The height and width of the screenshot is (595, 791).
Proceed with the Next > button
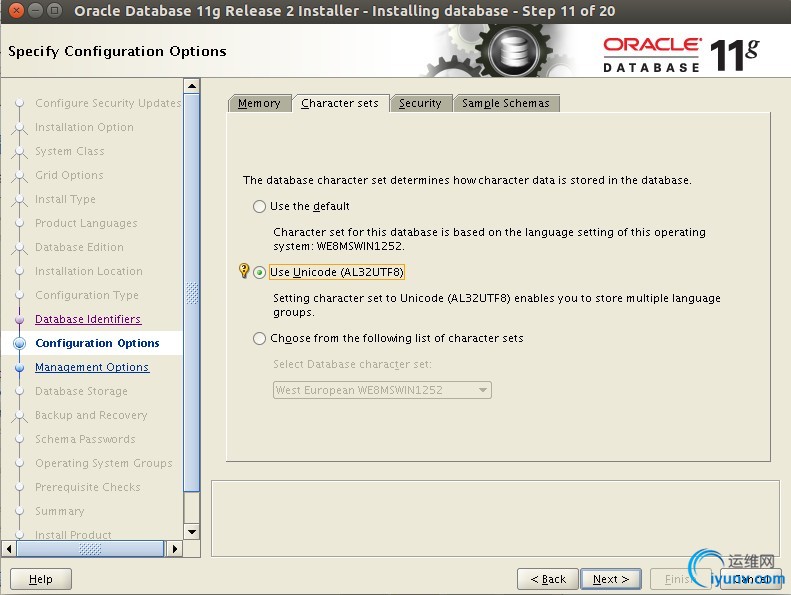coord(611,579)
